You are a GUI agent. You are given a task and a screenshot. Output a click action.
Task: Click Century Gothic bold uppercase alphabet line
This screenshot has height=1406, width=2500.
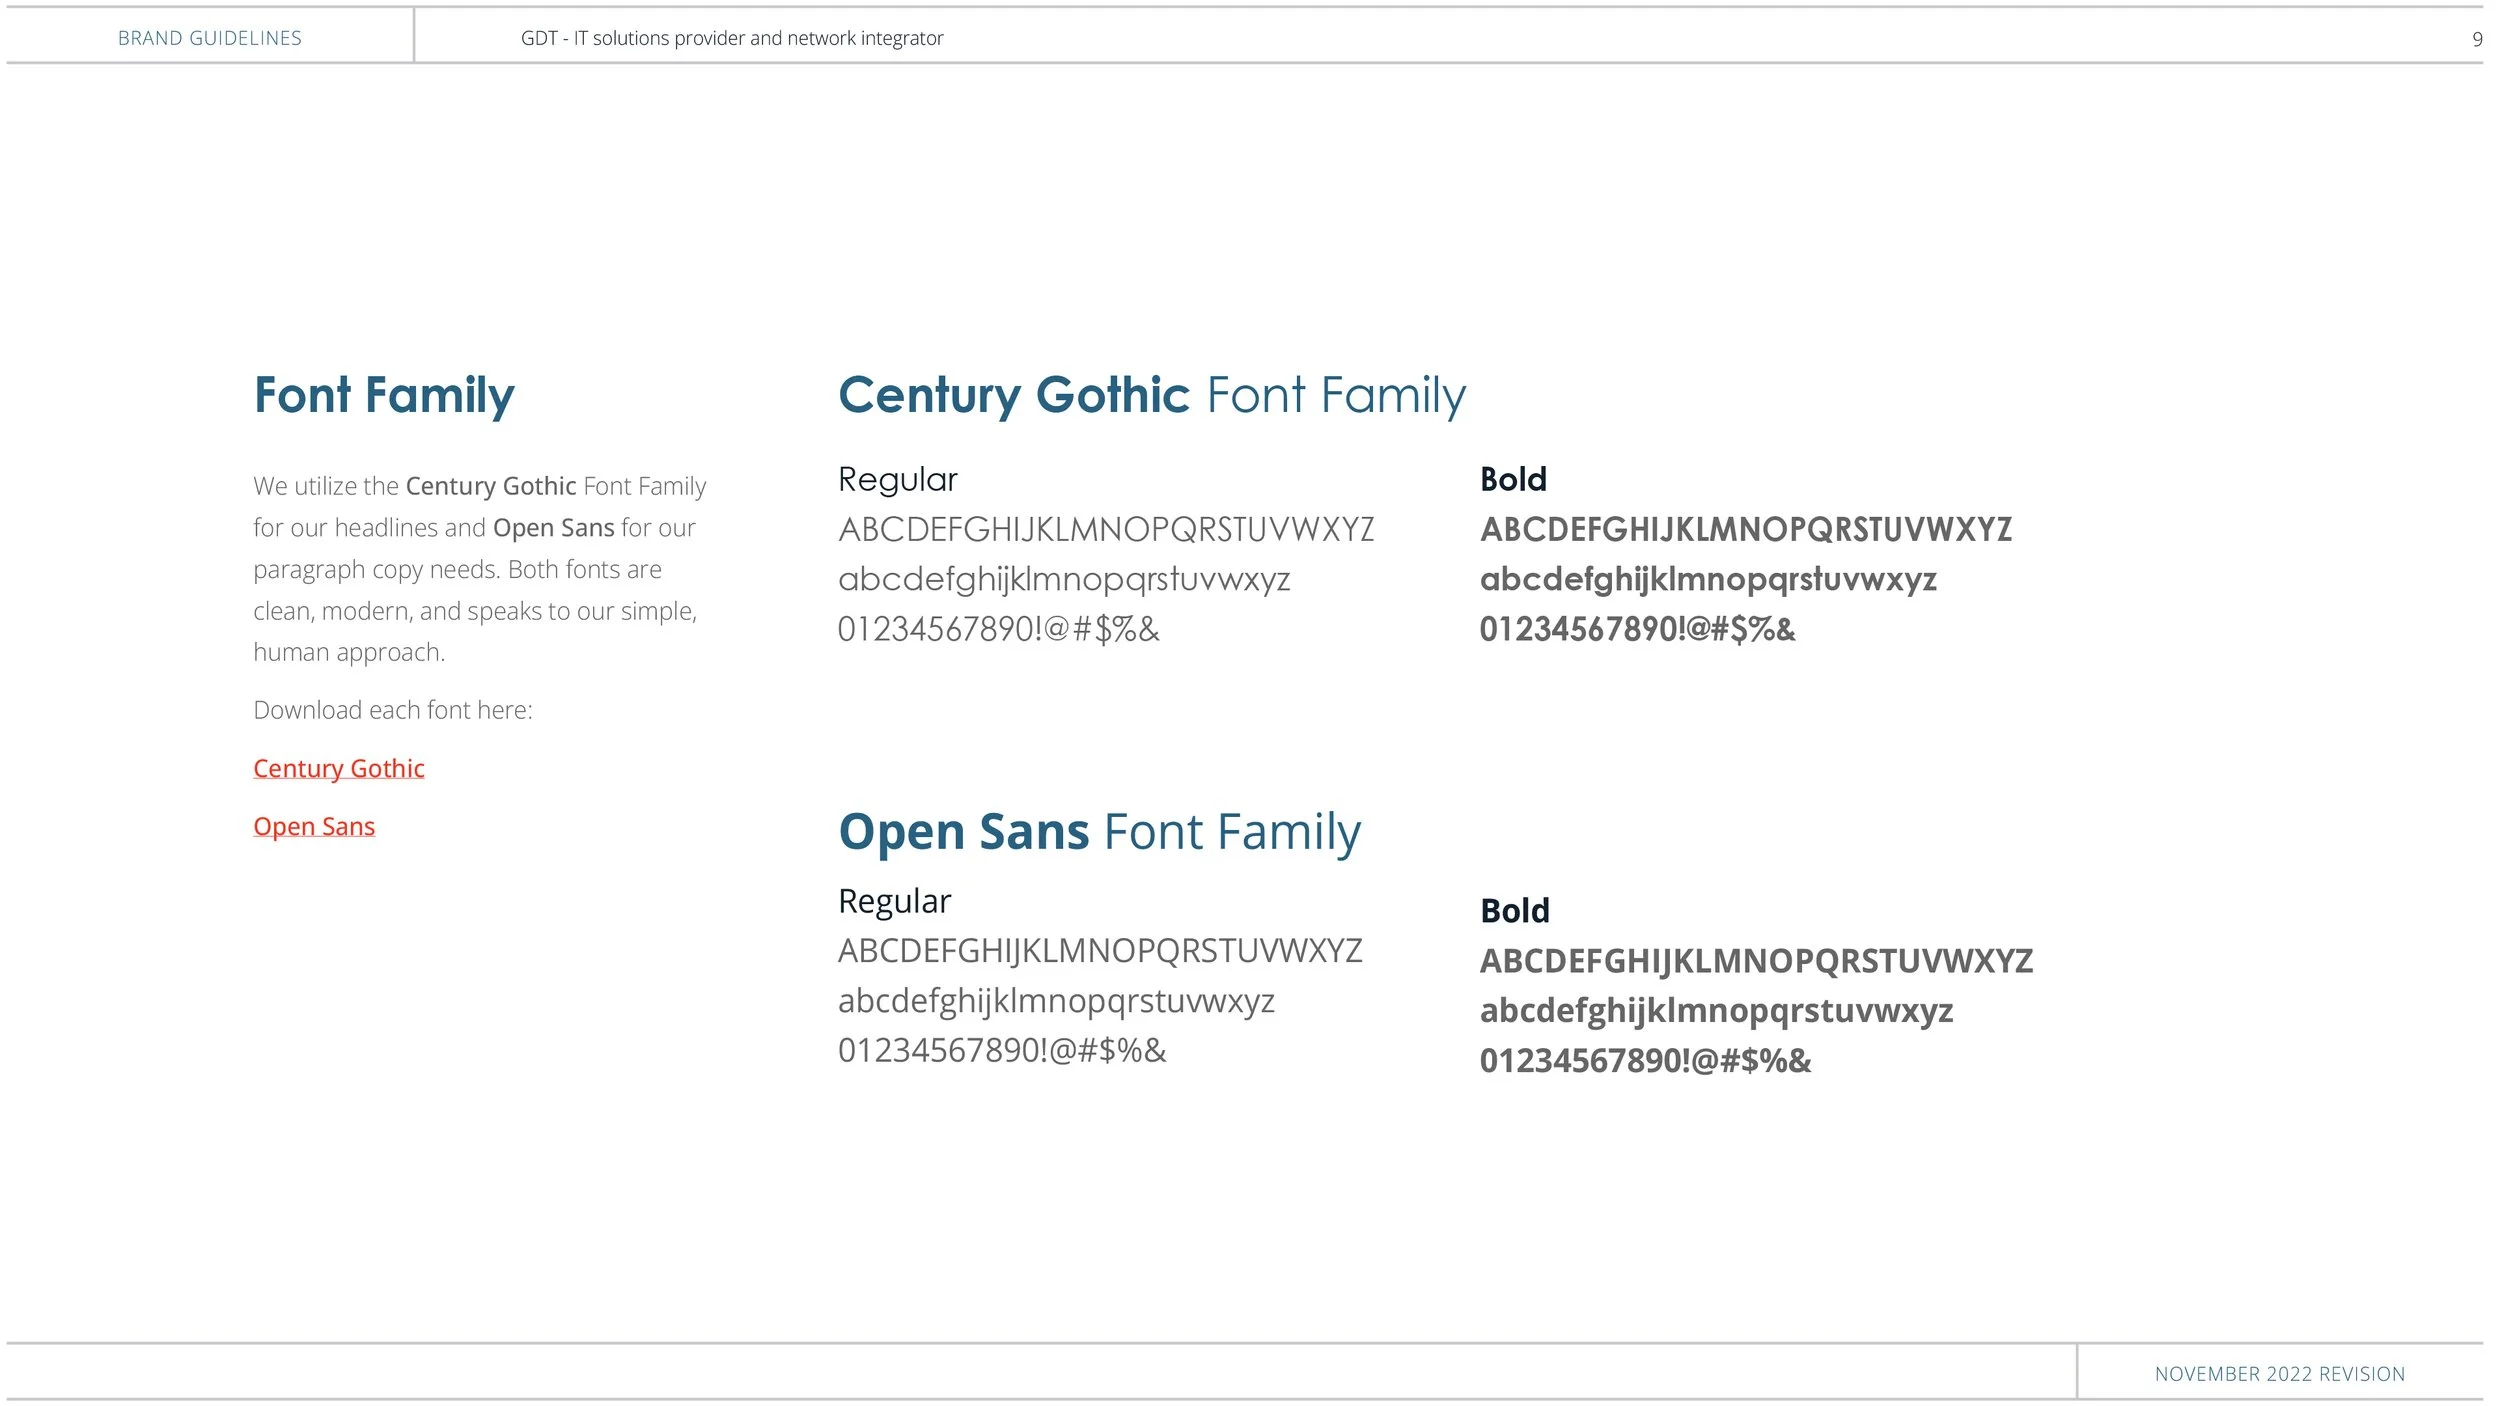1746,530
